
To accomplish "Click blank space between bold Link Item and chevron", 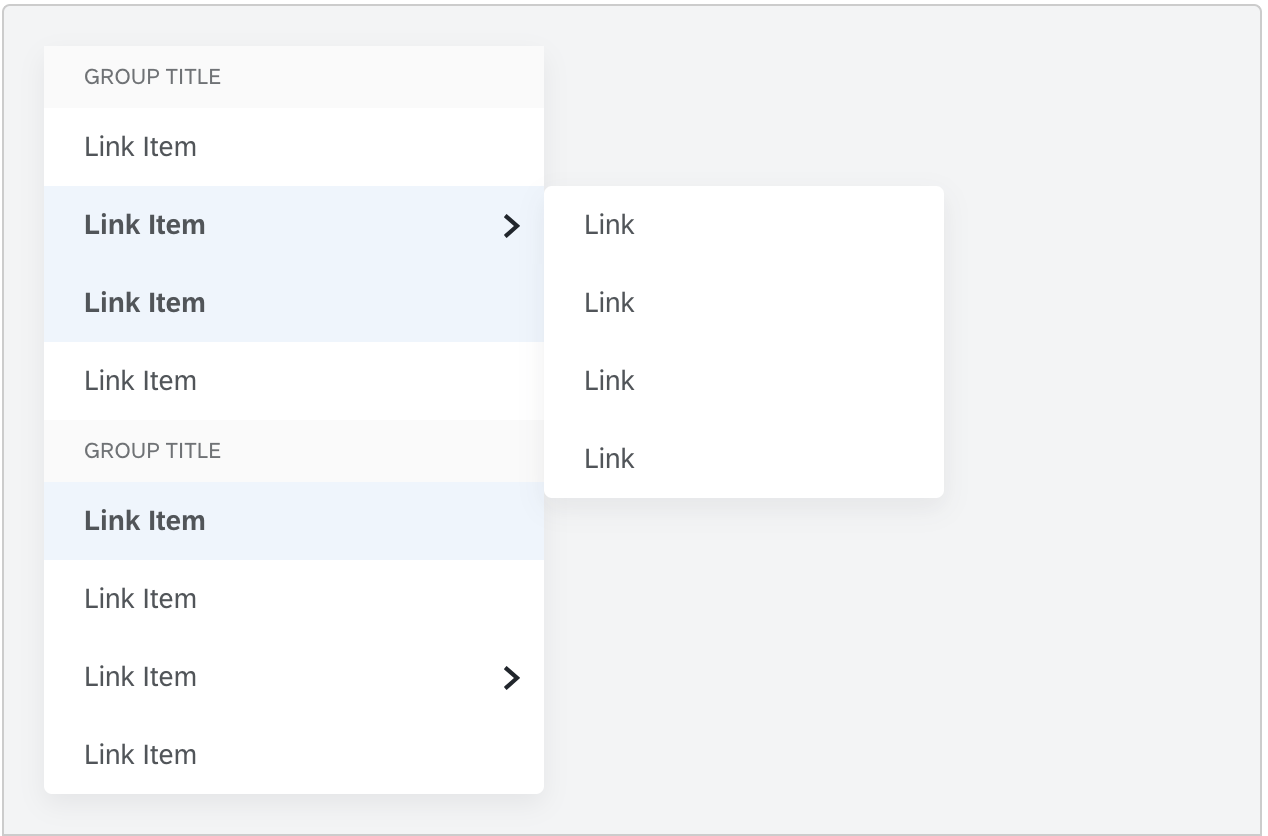I will point(350,225).
